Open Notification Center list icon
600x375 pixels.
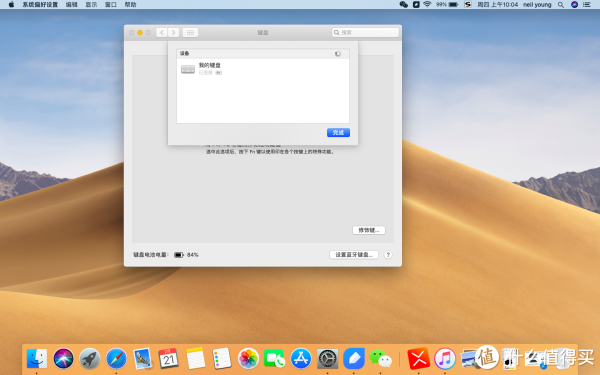(587, 5)
